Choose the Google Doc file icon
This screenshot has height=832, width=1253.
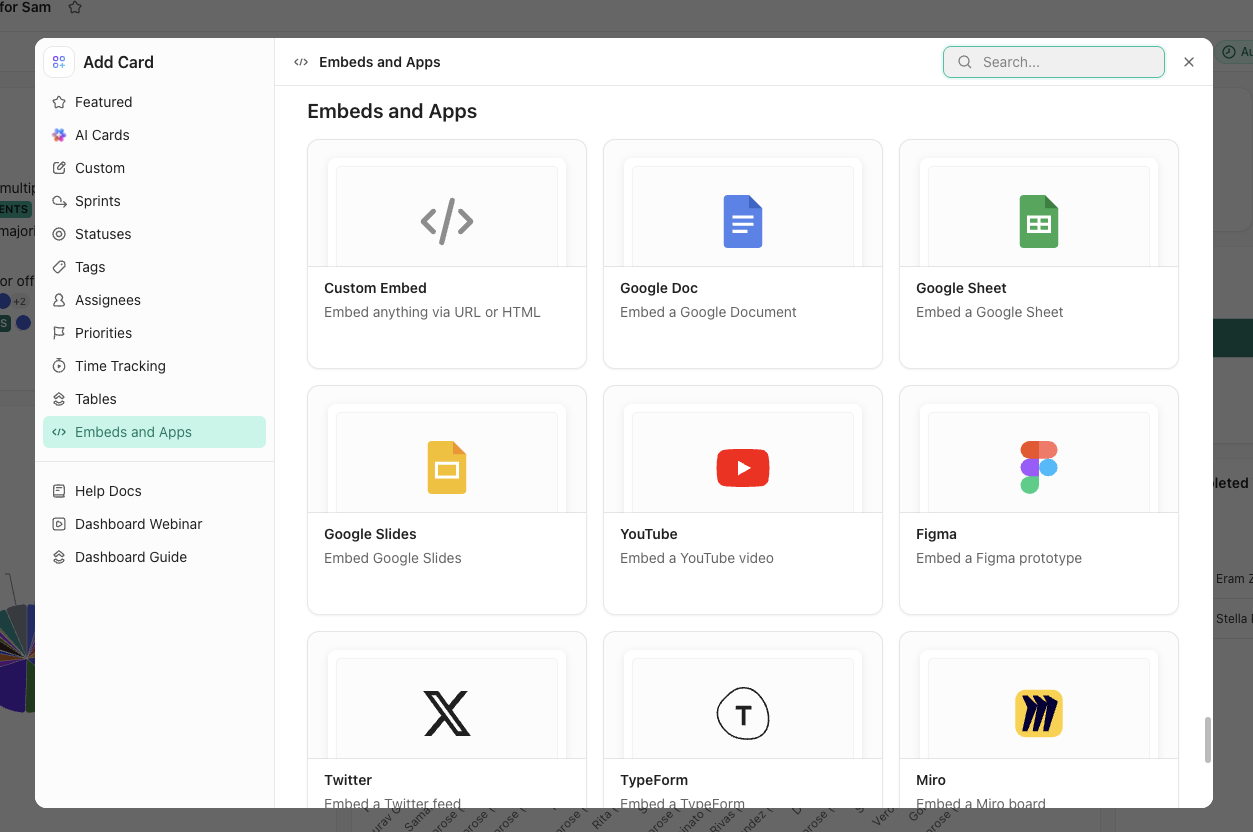click(743, 221)
